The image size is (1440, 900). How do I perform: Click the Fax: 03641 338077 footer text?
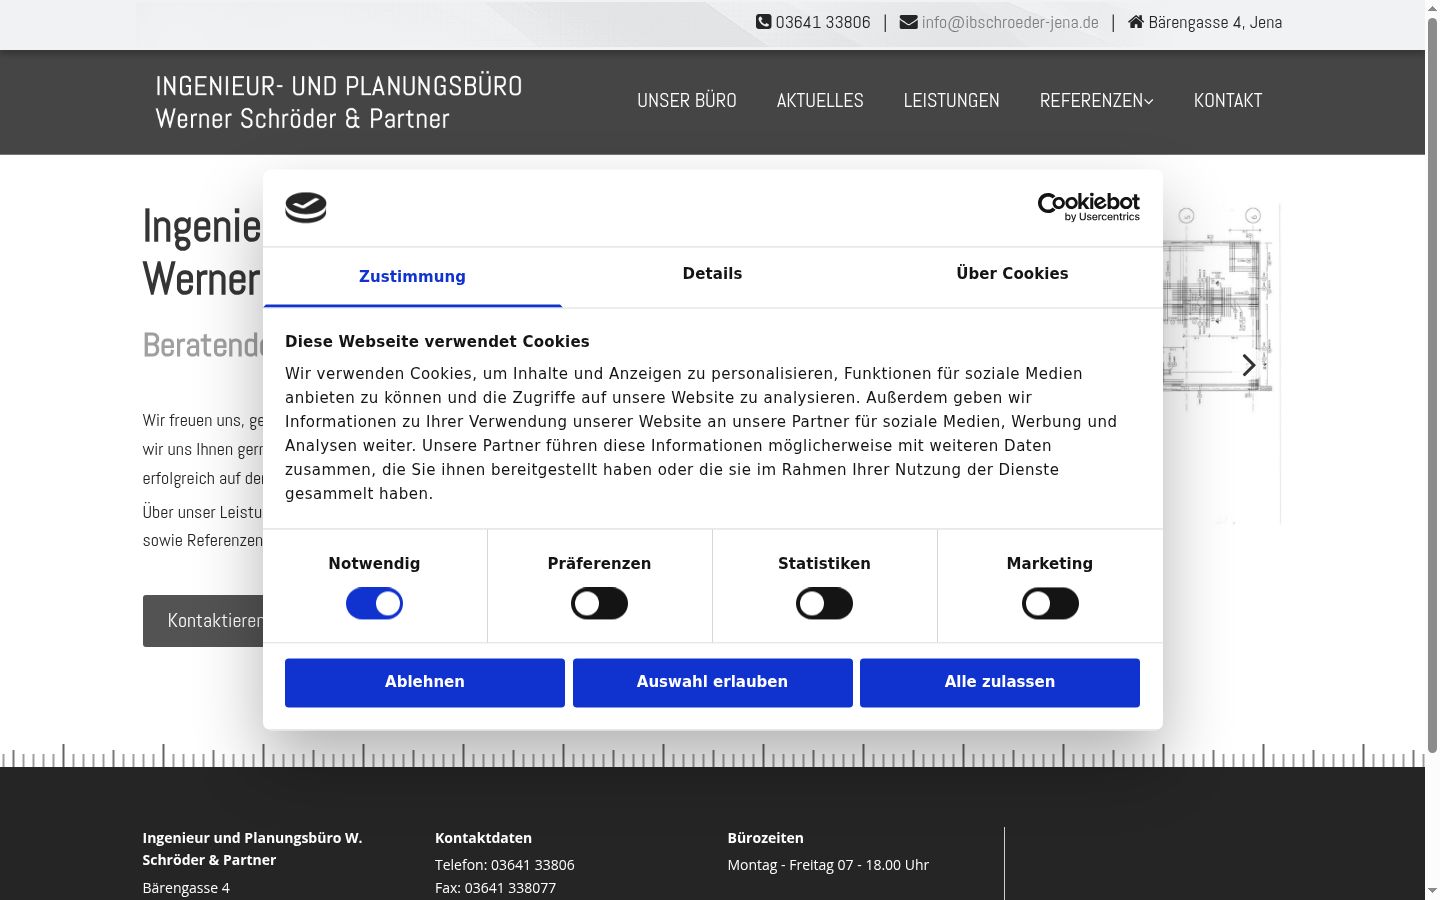click(x=495, y=888)
